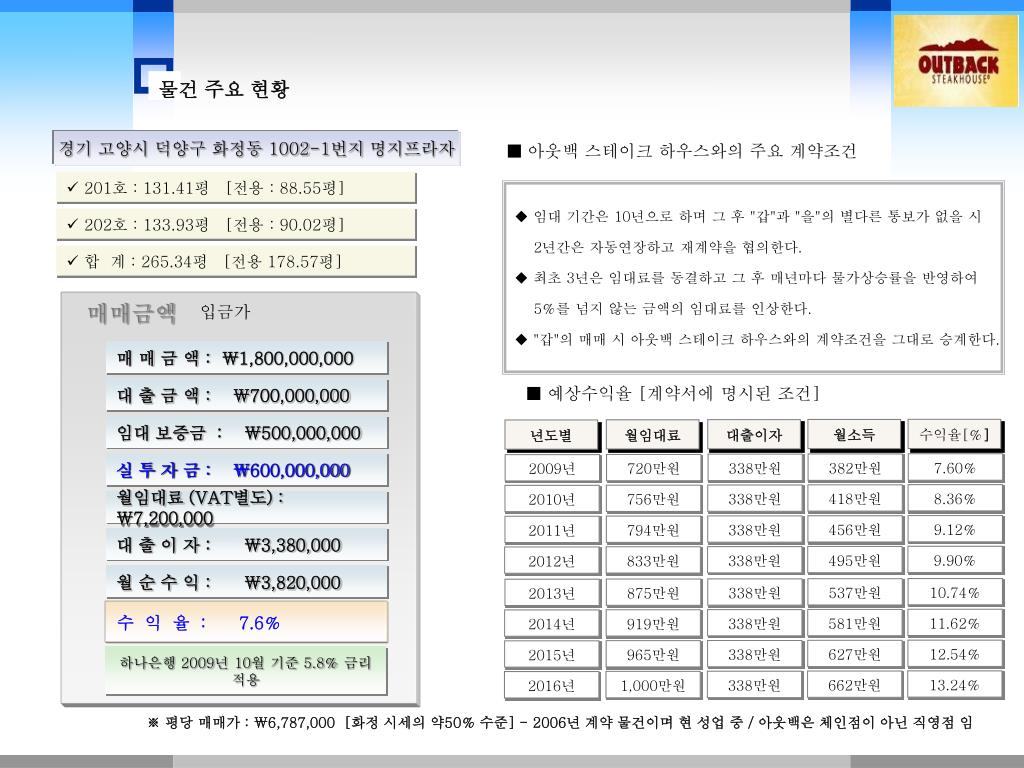Select the '756만원' rent cell
The height and width of the screenshot is (768, 1024).
pyautogui.click(x=653, y=499)
